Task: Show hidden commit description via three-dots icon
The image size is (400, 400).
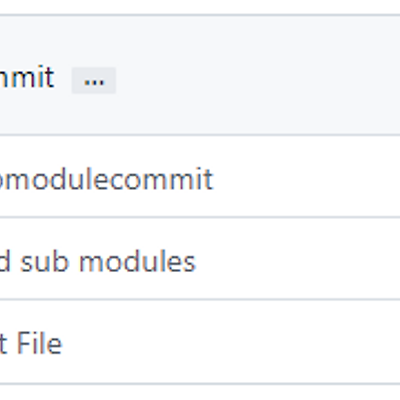Action: point(94,80)
